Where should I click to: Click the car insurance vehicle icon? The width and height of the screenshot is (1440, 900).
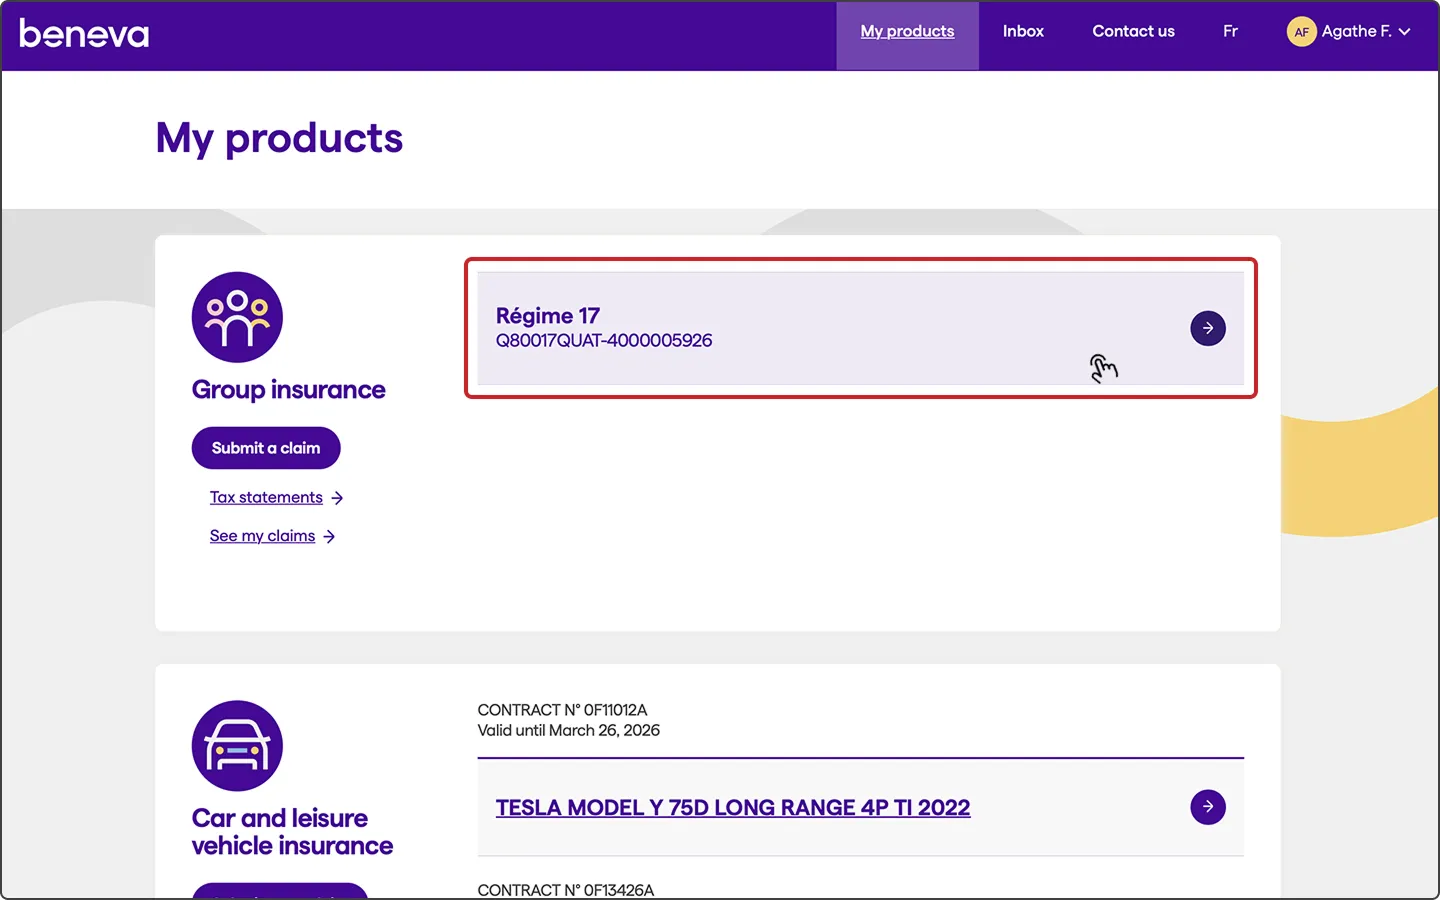pos(237,746)
